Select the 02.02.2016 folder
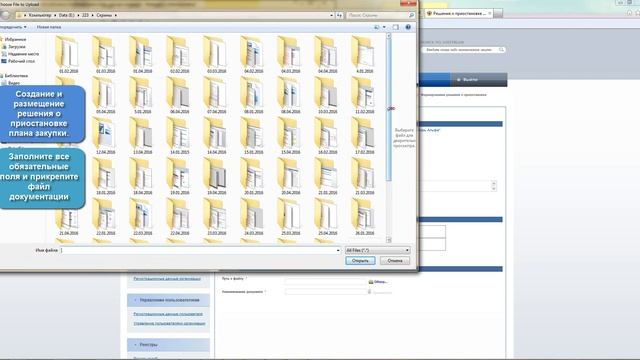 (179, 55)
